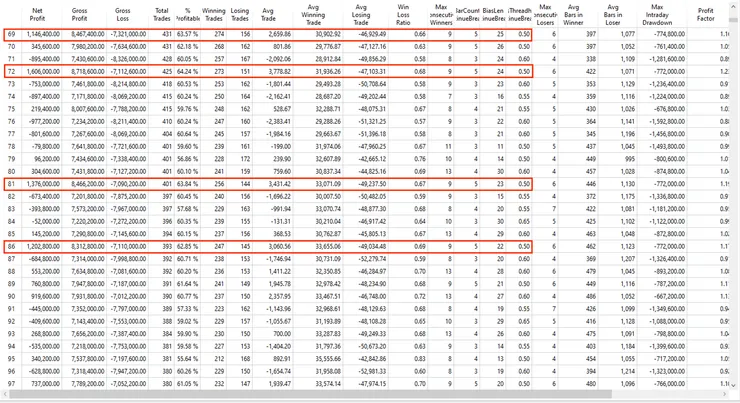Sort by the Net Profit column header
740x403 pixels.
click(37, 15)
